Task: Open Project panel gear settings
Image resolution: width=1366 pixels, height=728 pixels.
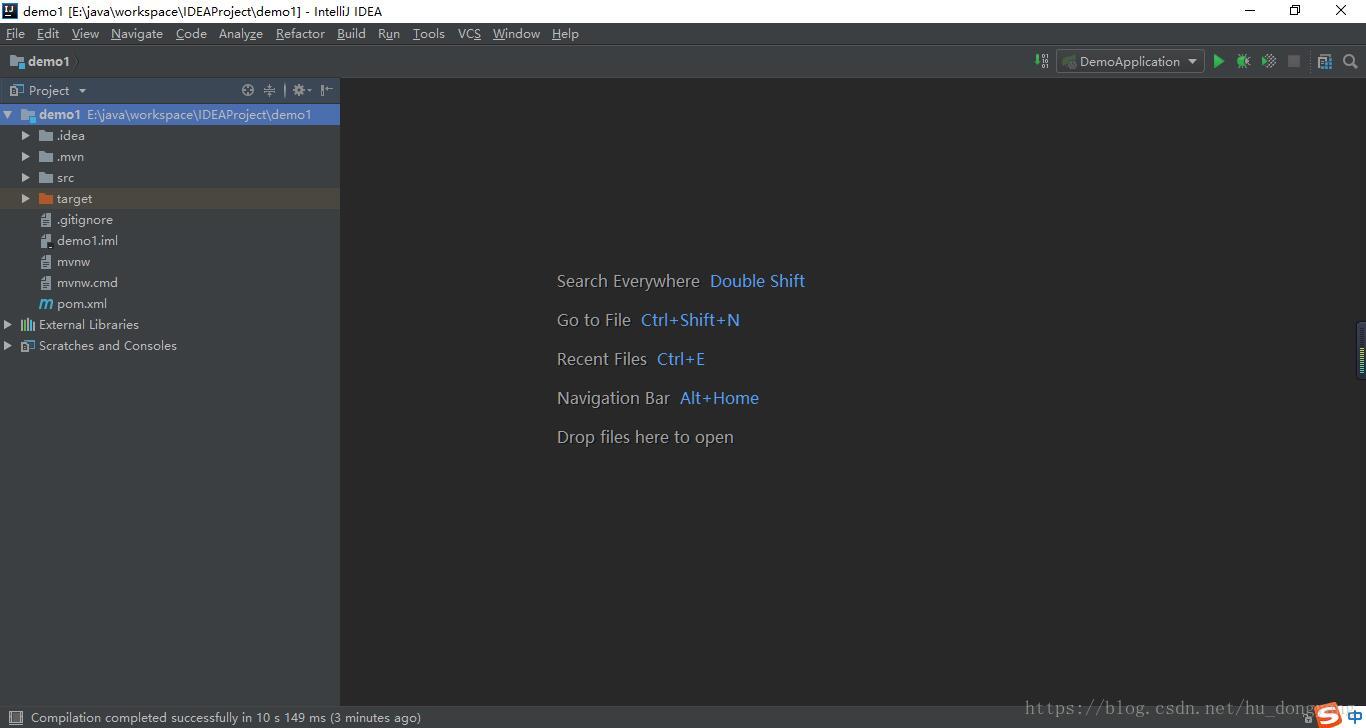Action: [x=301, y=90]
